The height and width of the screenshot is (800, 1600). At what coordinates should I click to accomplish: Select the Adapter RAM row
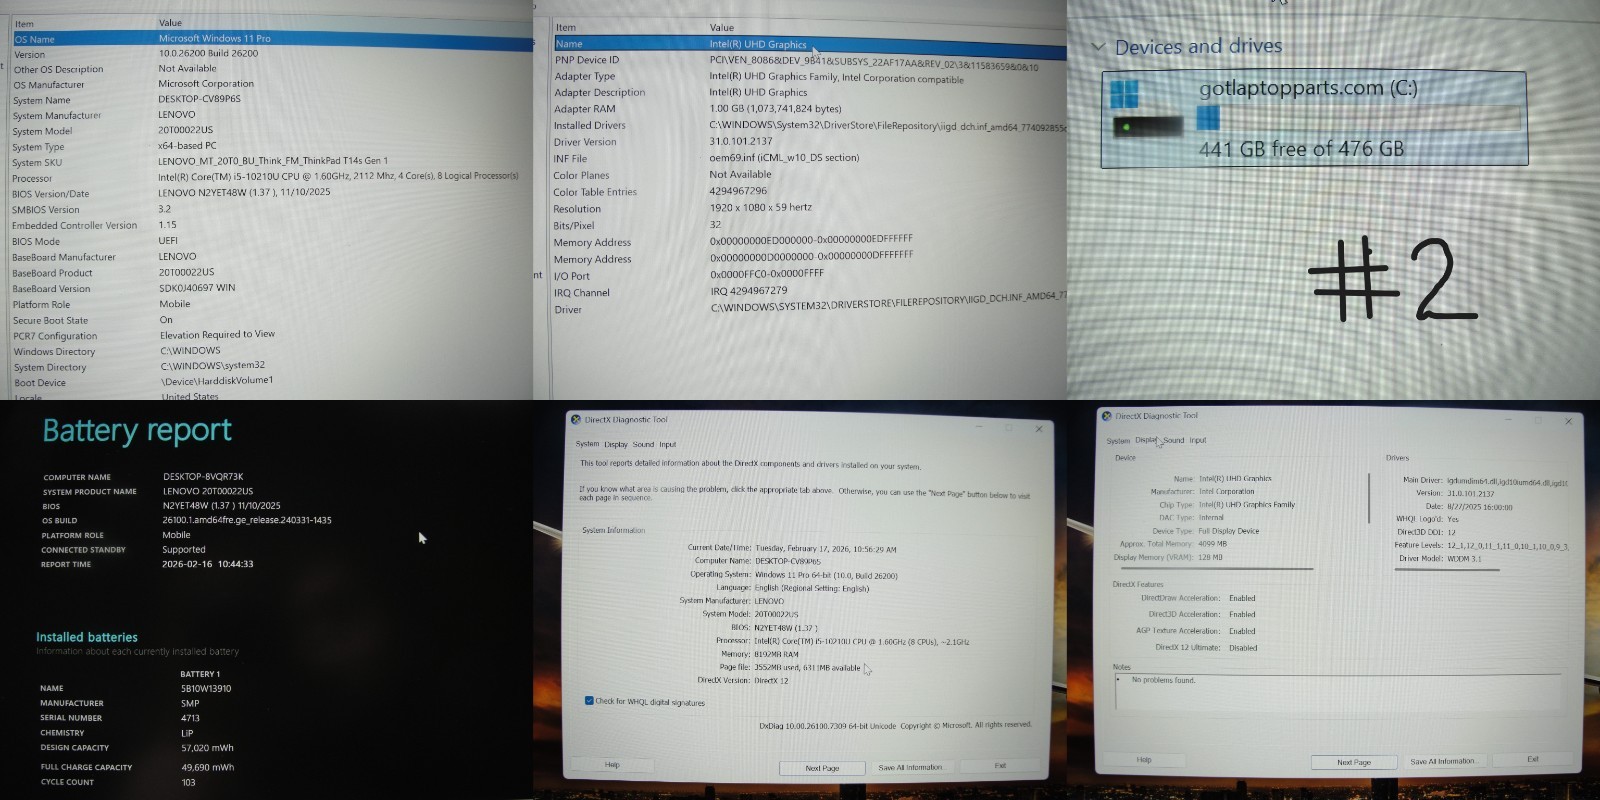810,109
